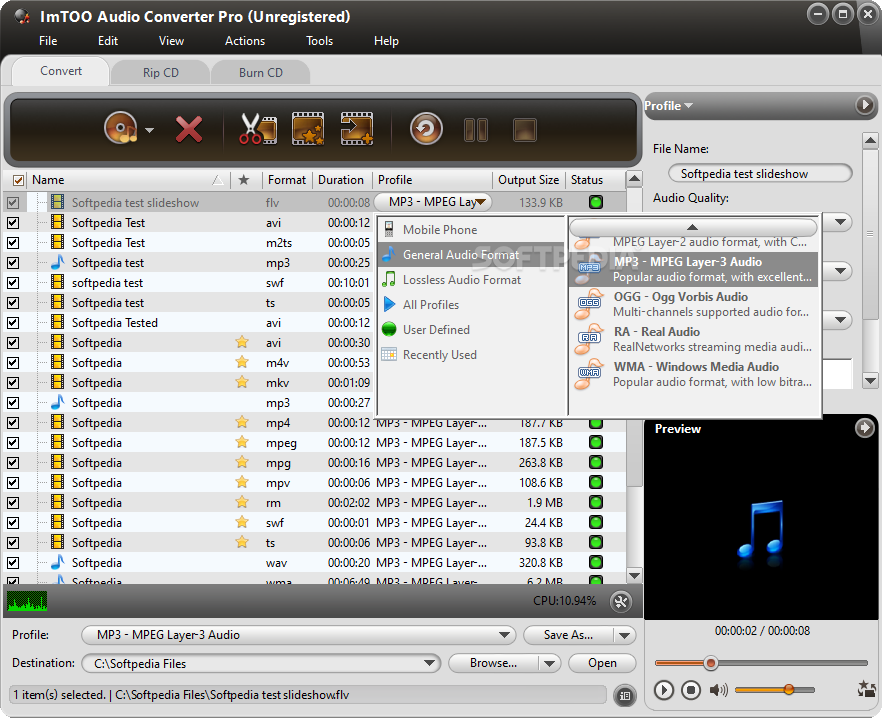Image resolution: width=882 pixels, height=718 pixels.
Task: Click the Add File disc icon
Action: tap(121, 128)
